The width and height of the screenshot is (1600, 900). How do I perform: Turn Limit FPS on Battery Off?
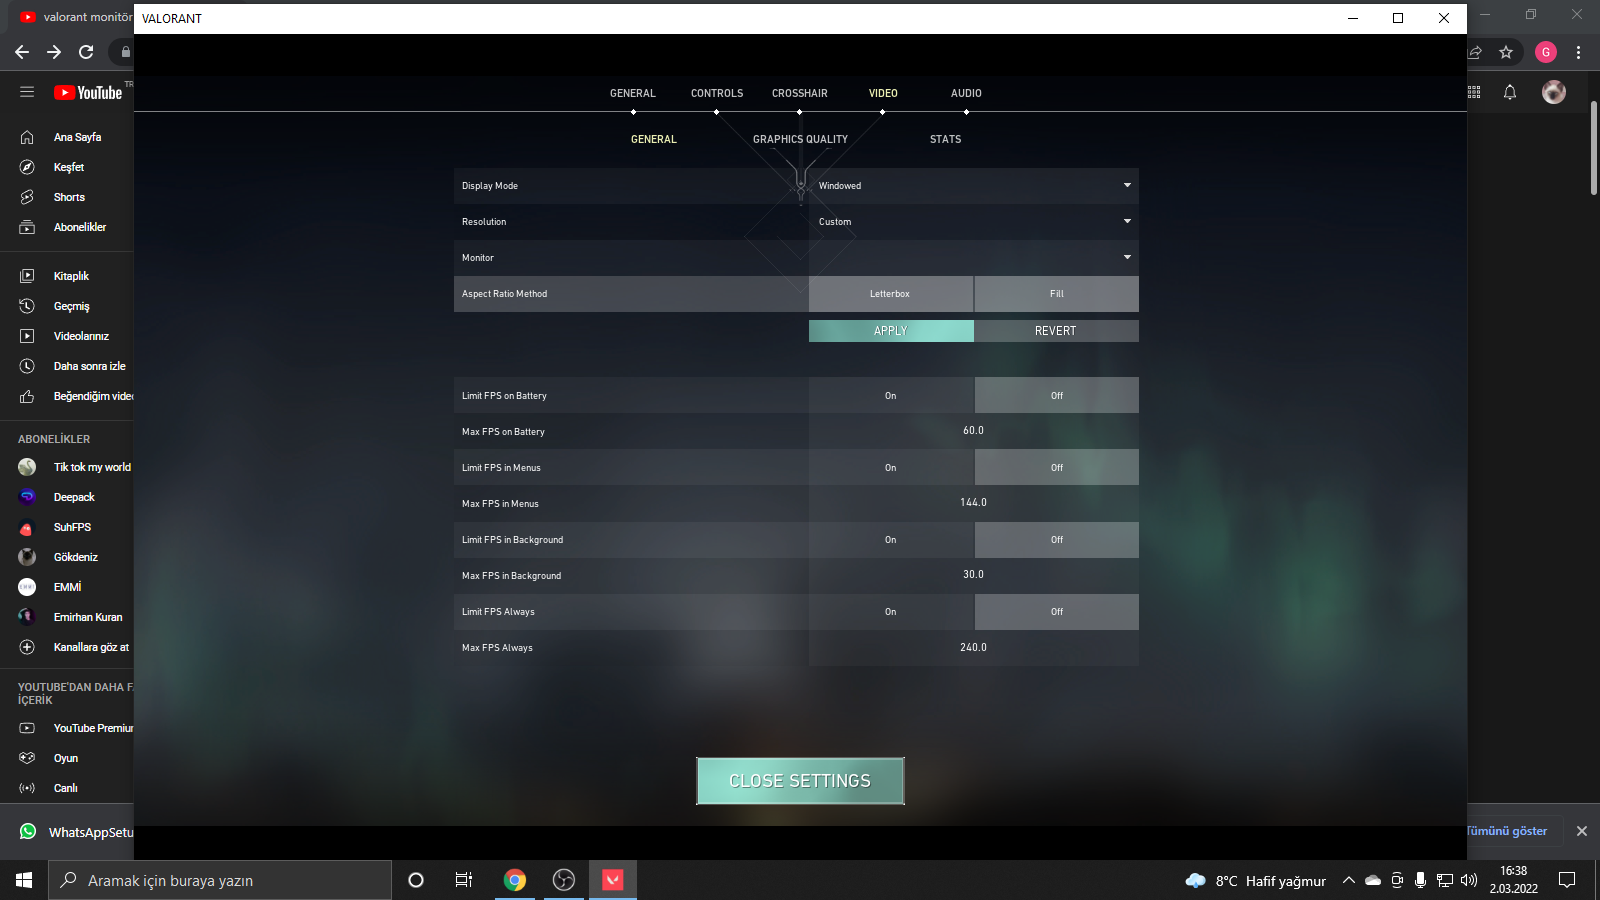coord(1057,396)
